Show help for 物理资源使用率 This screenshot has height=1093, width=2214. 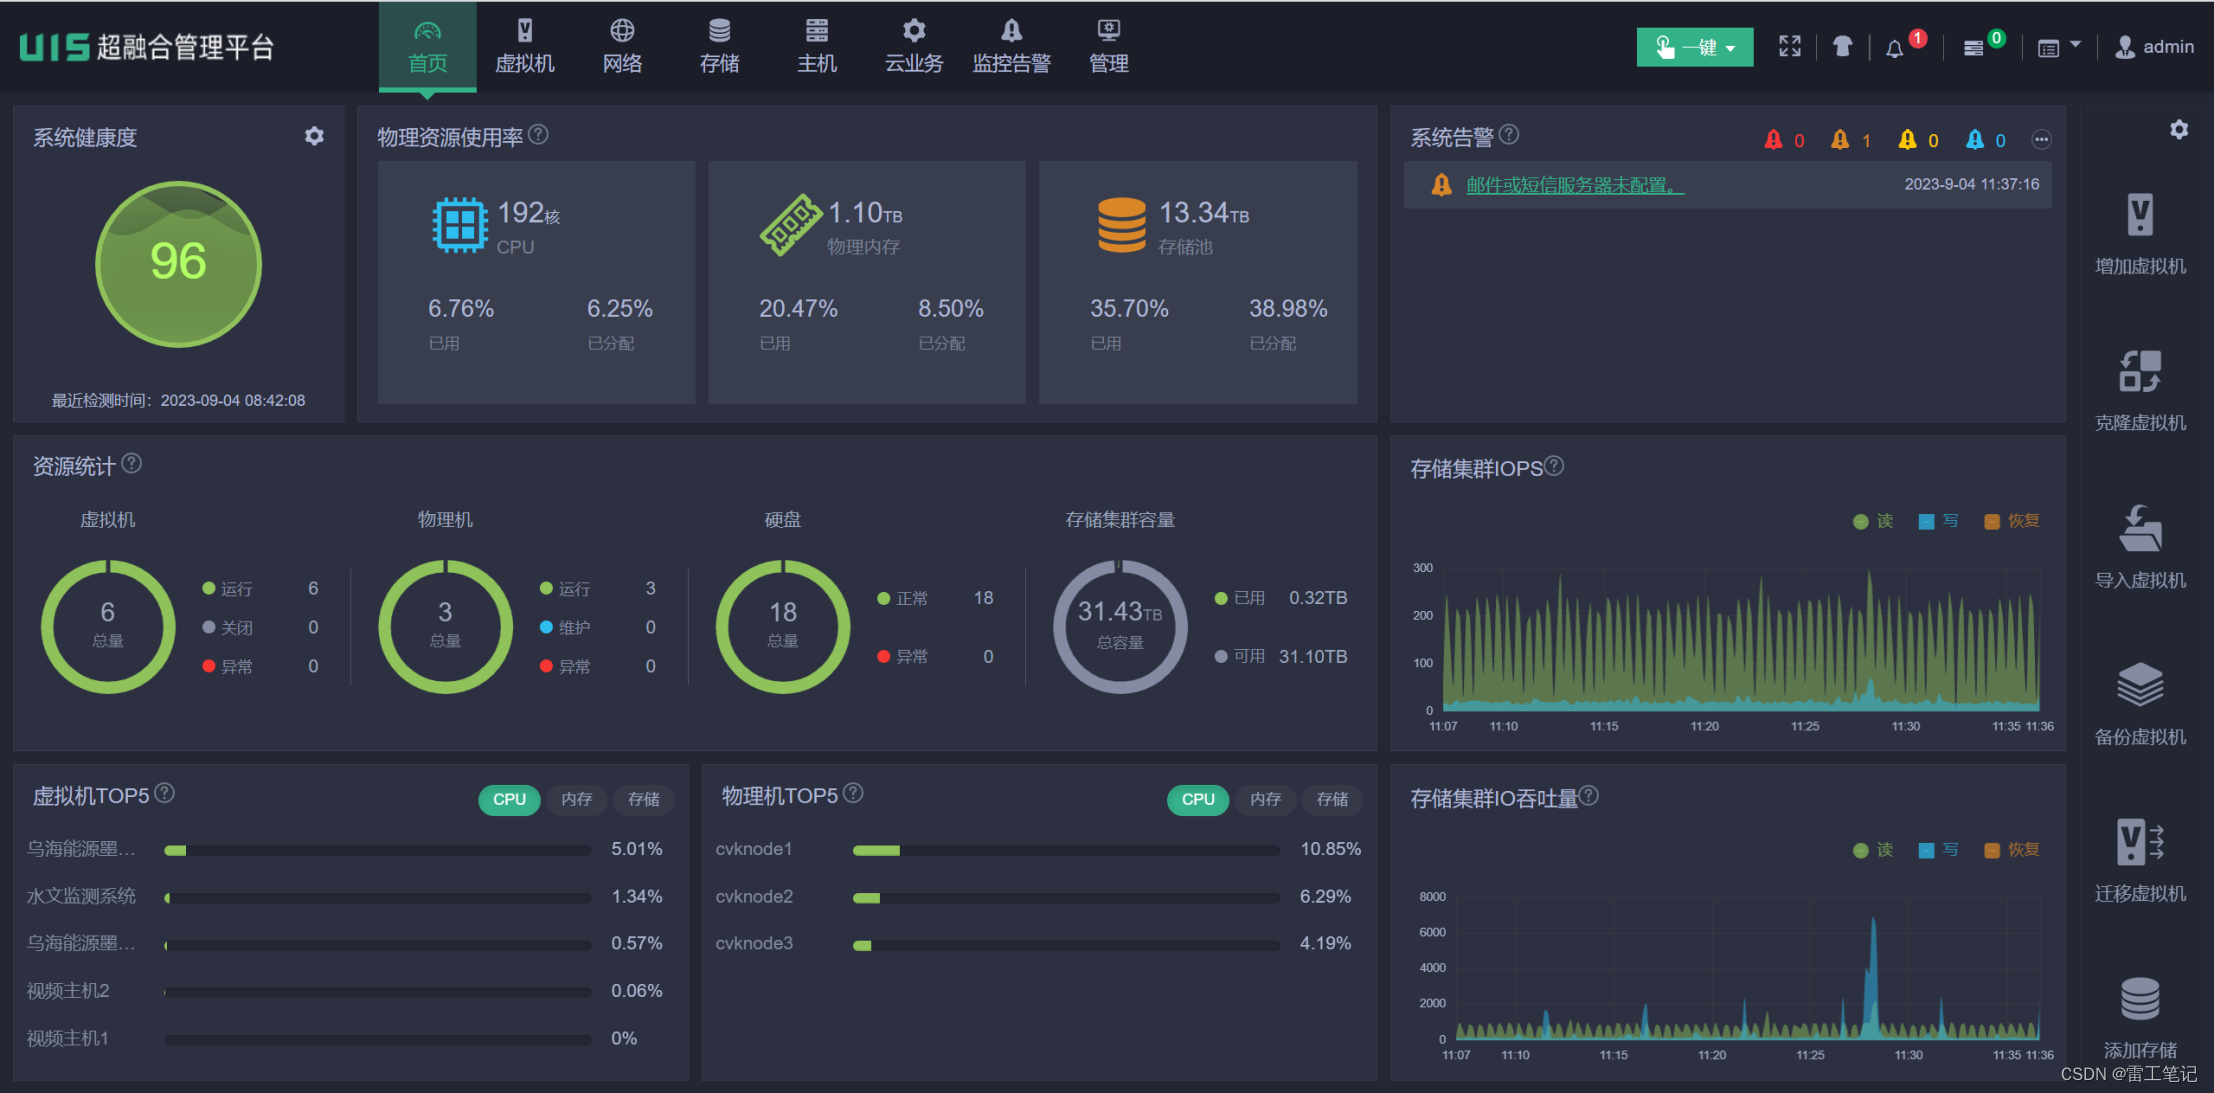coord(538,135)
